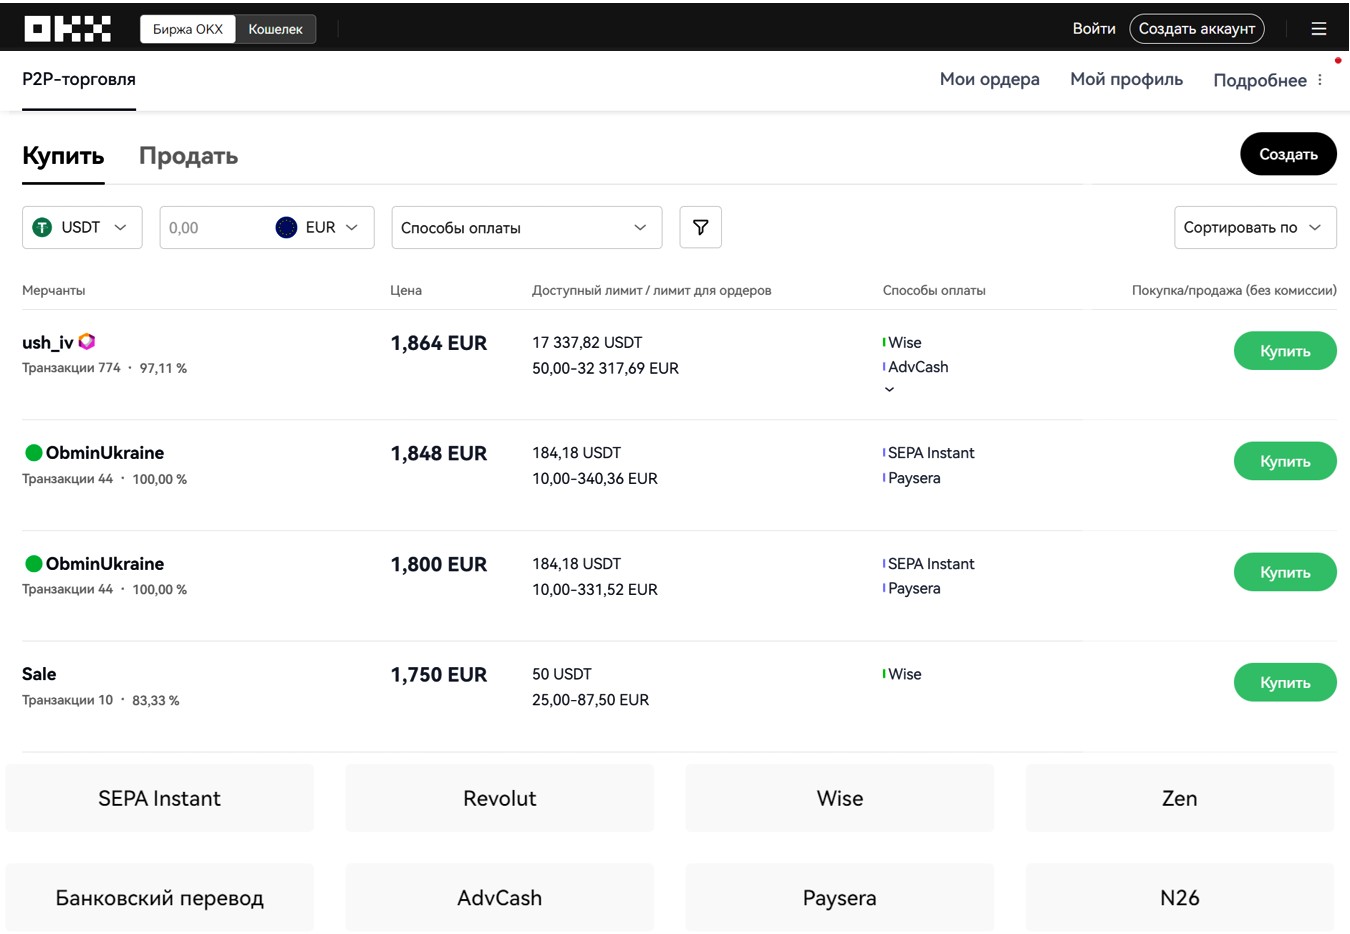Screen dimensions: 1350x934
Task: Open the Сортировать по dropdown
Action: (1254, 227)
